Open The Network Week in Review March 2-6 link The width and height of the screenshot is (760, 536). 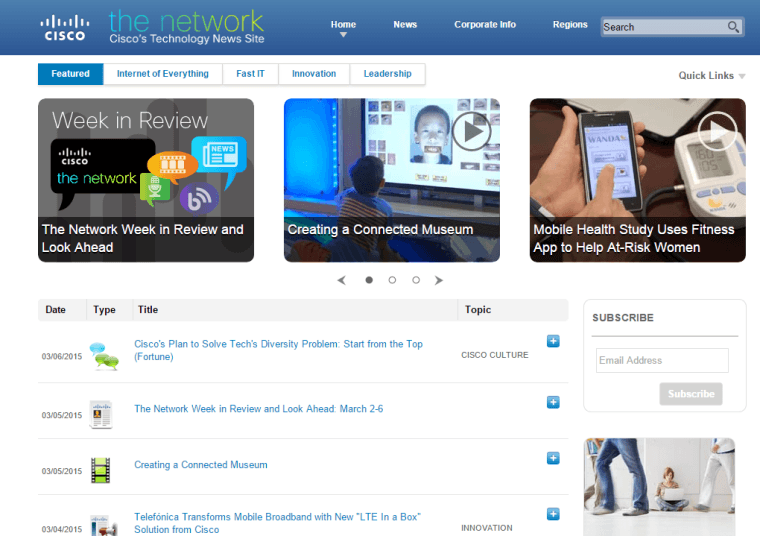(258, 409)
